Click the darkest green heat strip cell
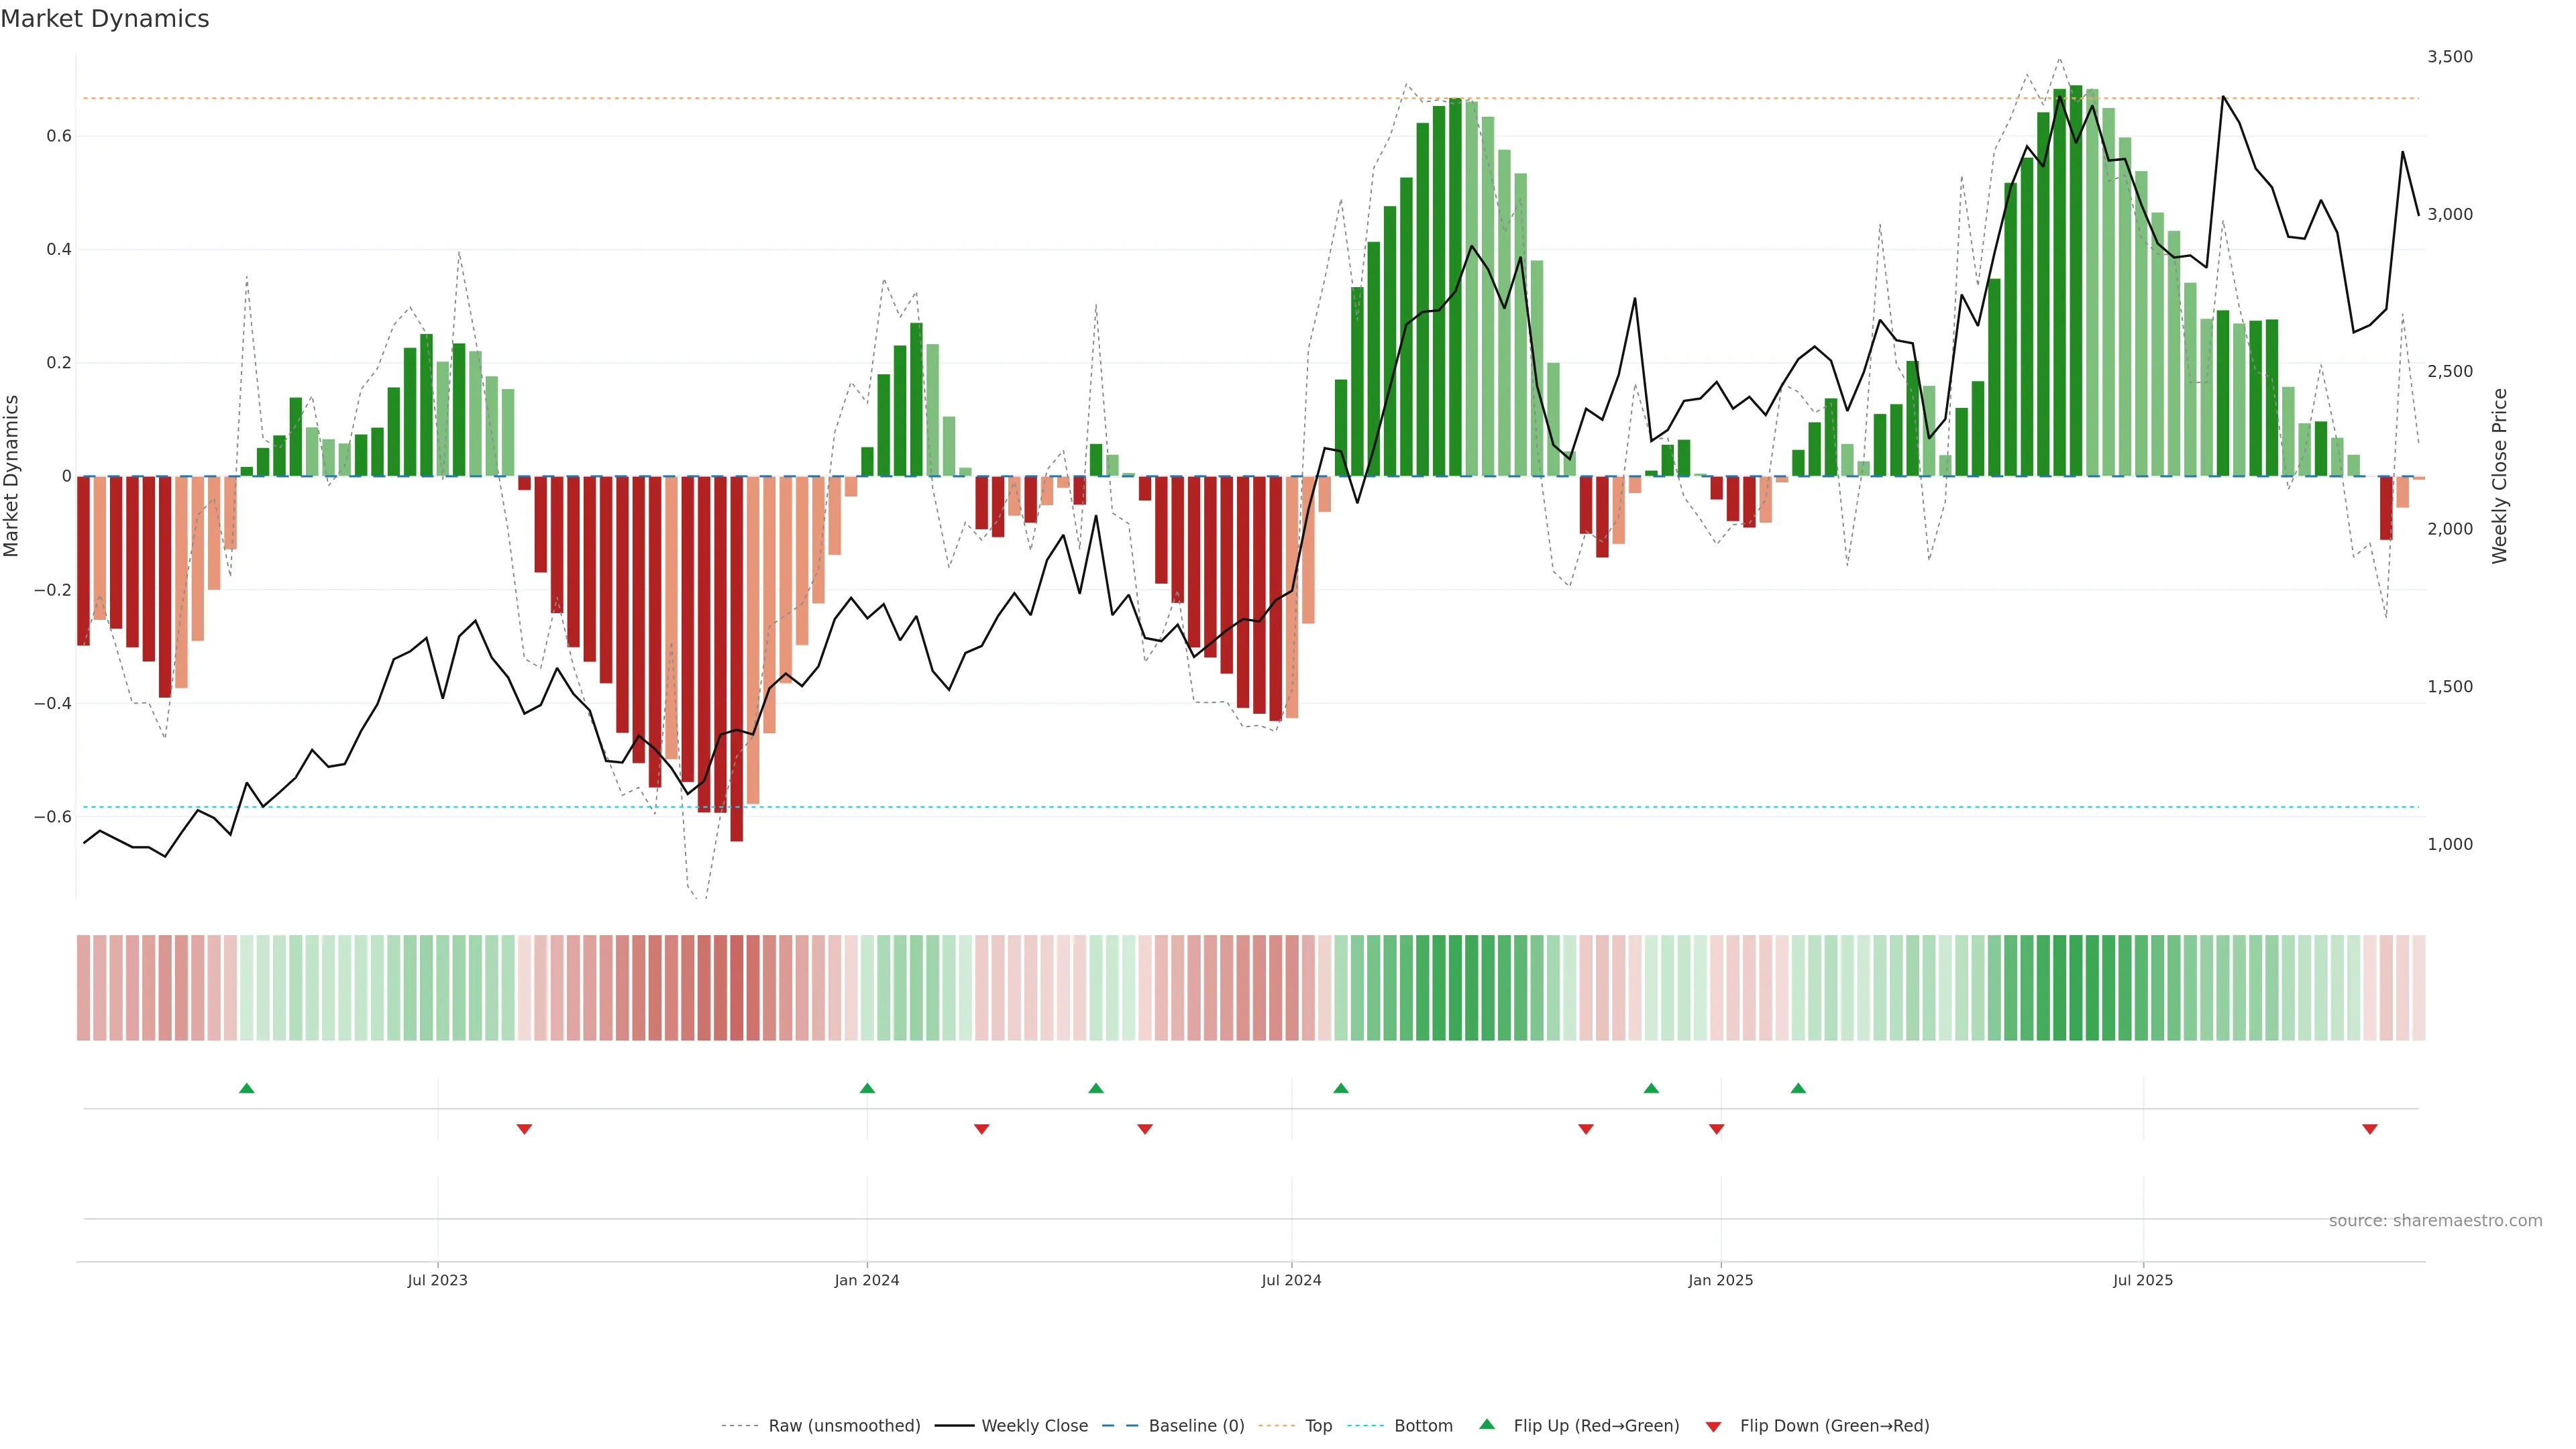 pyautogui.click(x=2076, y=988)
